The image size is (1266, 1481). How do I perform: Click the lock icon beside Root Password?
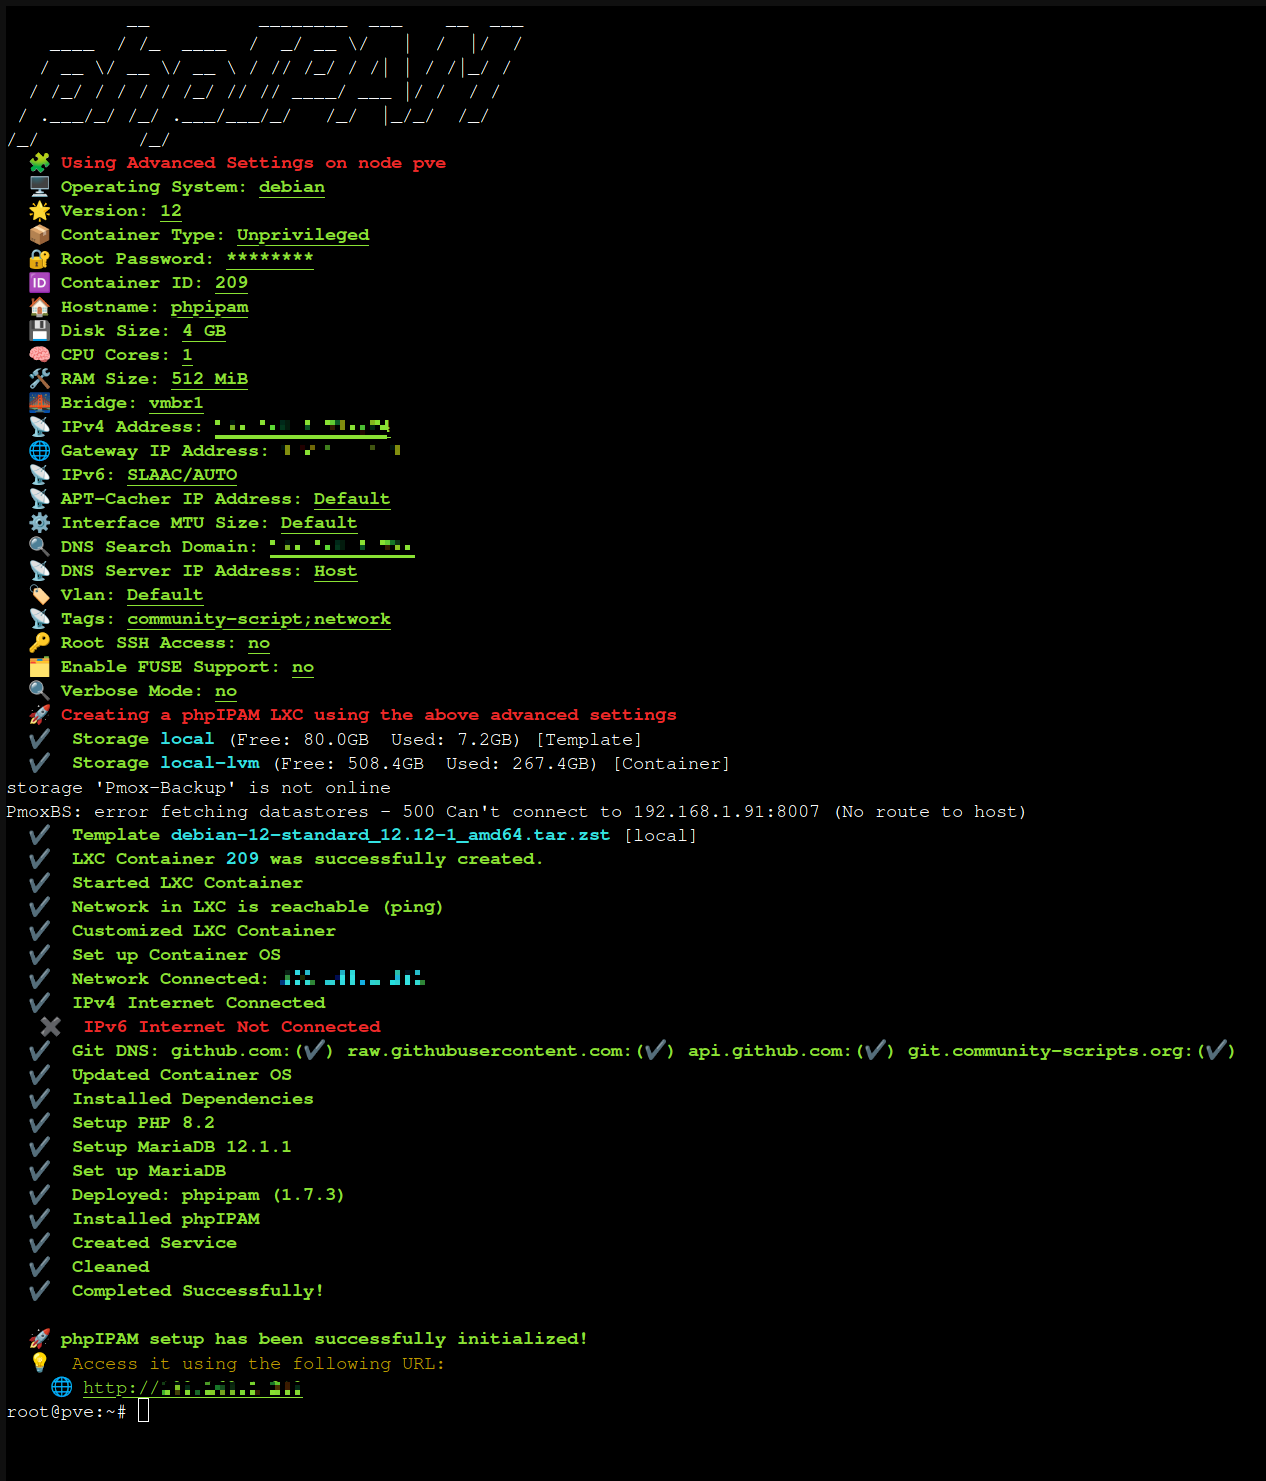click(40, 259)
